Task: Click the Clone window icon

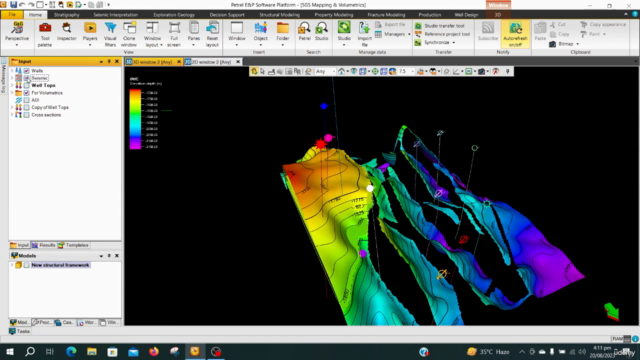Action: point(129,34)
